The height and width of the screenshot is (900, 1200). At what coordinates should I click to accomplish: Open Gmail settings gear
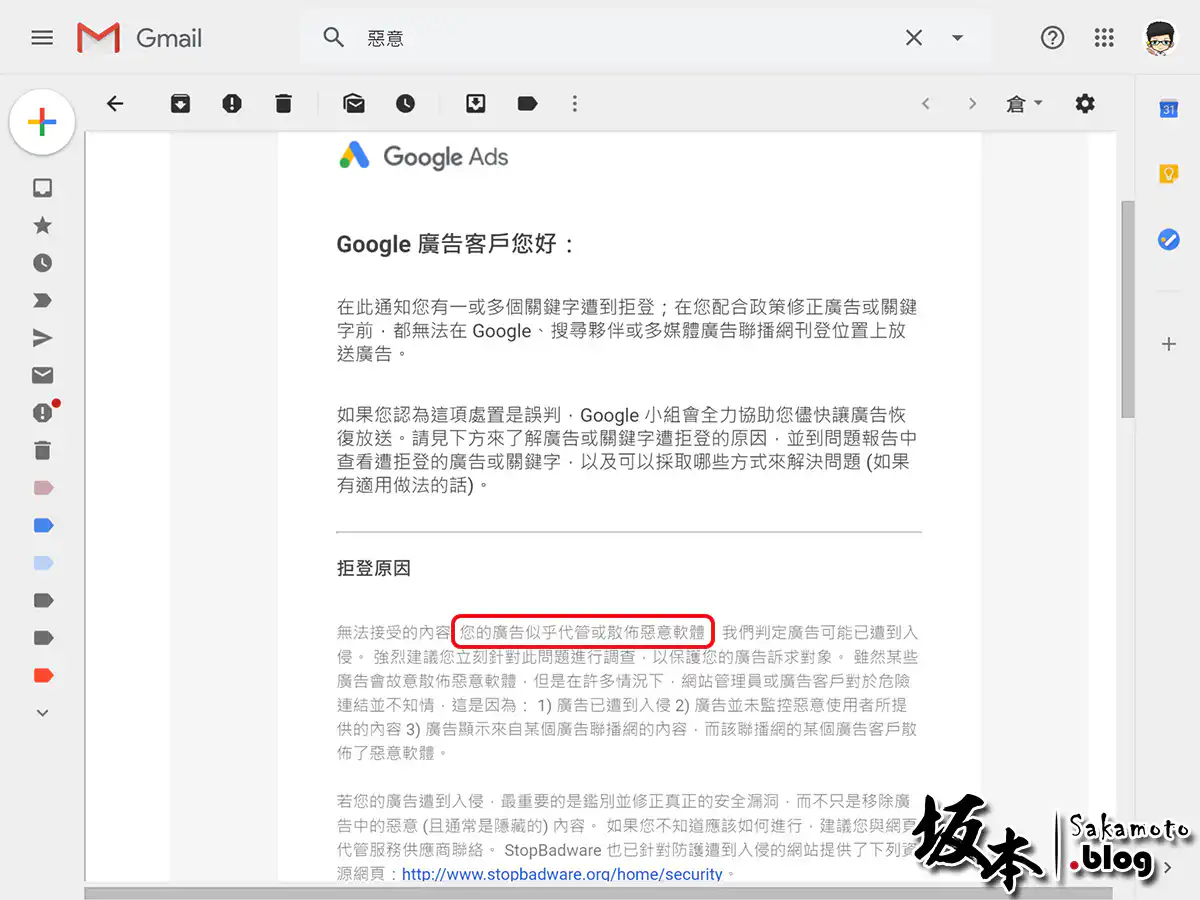pos(1085,104)
